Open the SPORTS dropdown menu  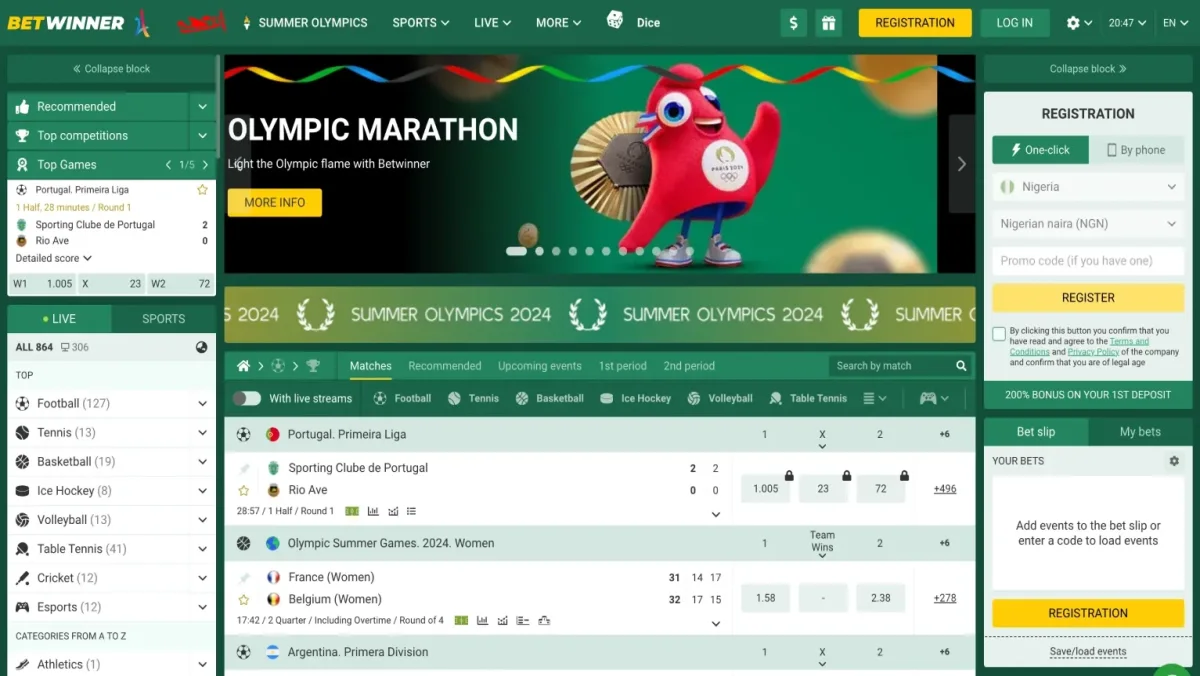pyautogui.click(x=421, y=23)
